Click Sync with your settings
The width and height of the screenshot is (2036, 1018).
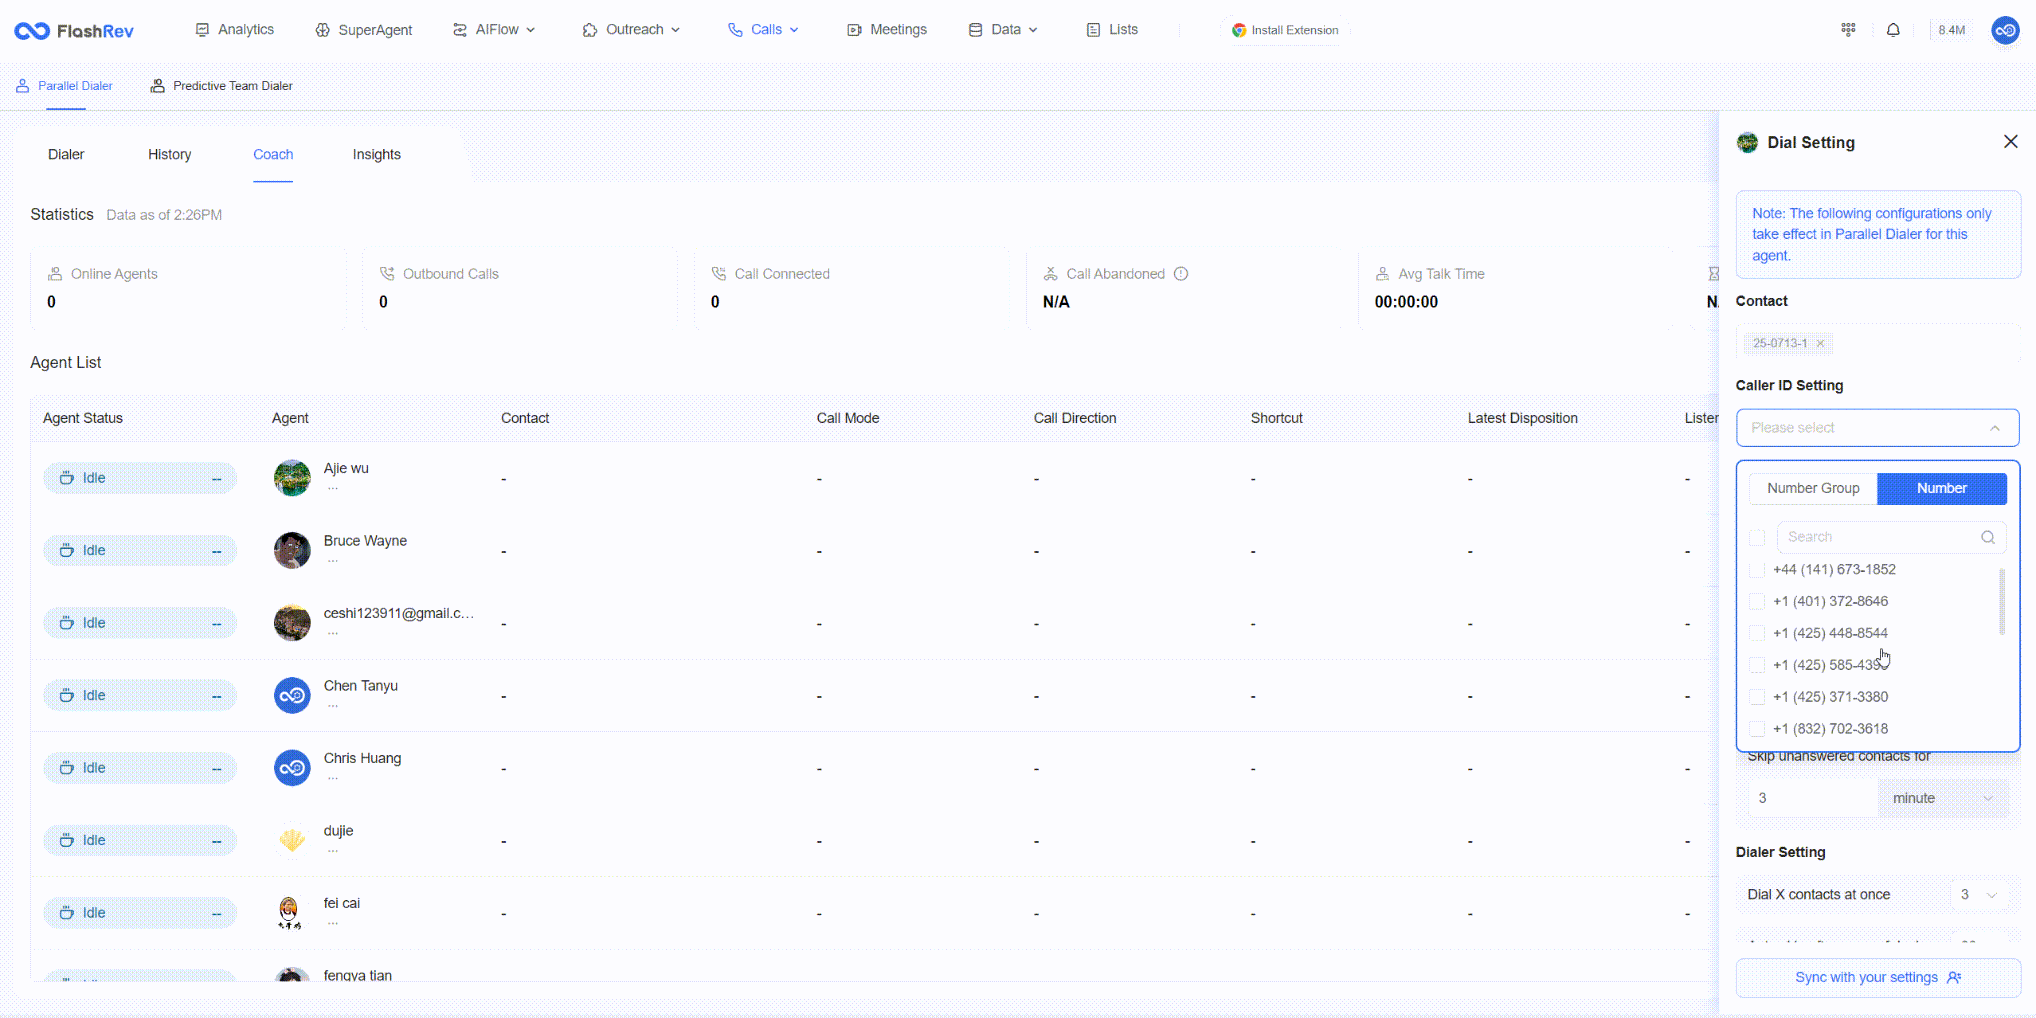1878,978
